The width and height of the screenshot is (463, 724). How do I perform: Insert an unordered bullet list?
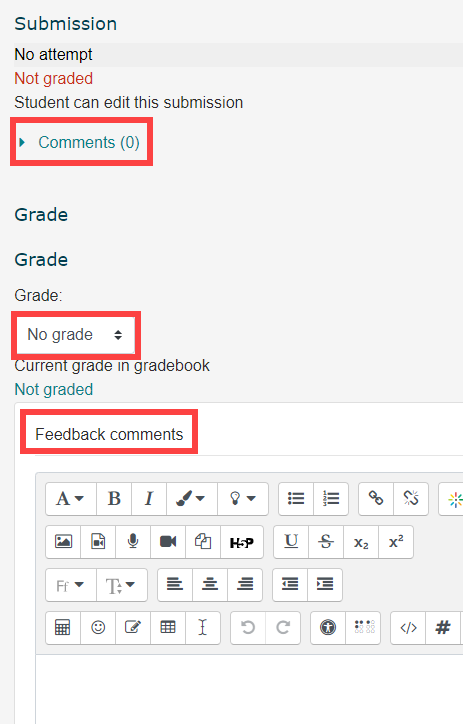[296, 499]
